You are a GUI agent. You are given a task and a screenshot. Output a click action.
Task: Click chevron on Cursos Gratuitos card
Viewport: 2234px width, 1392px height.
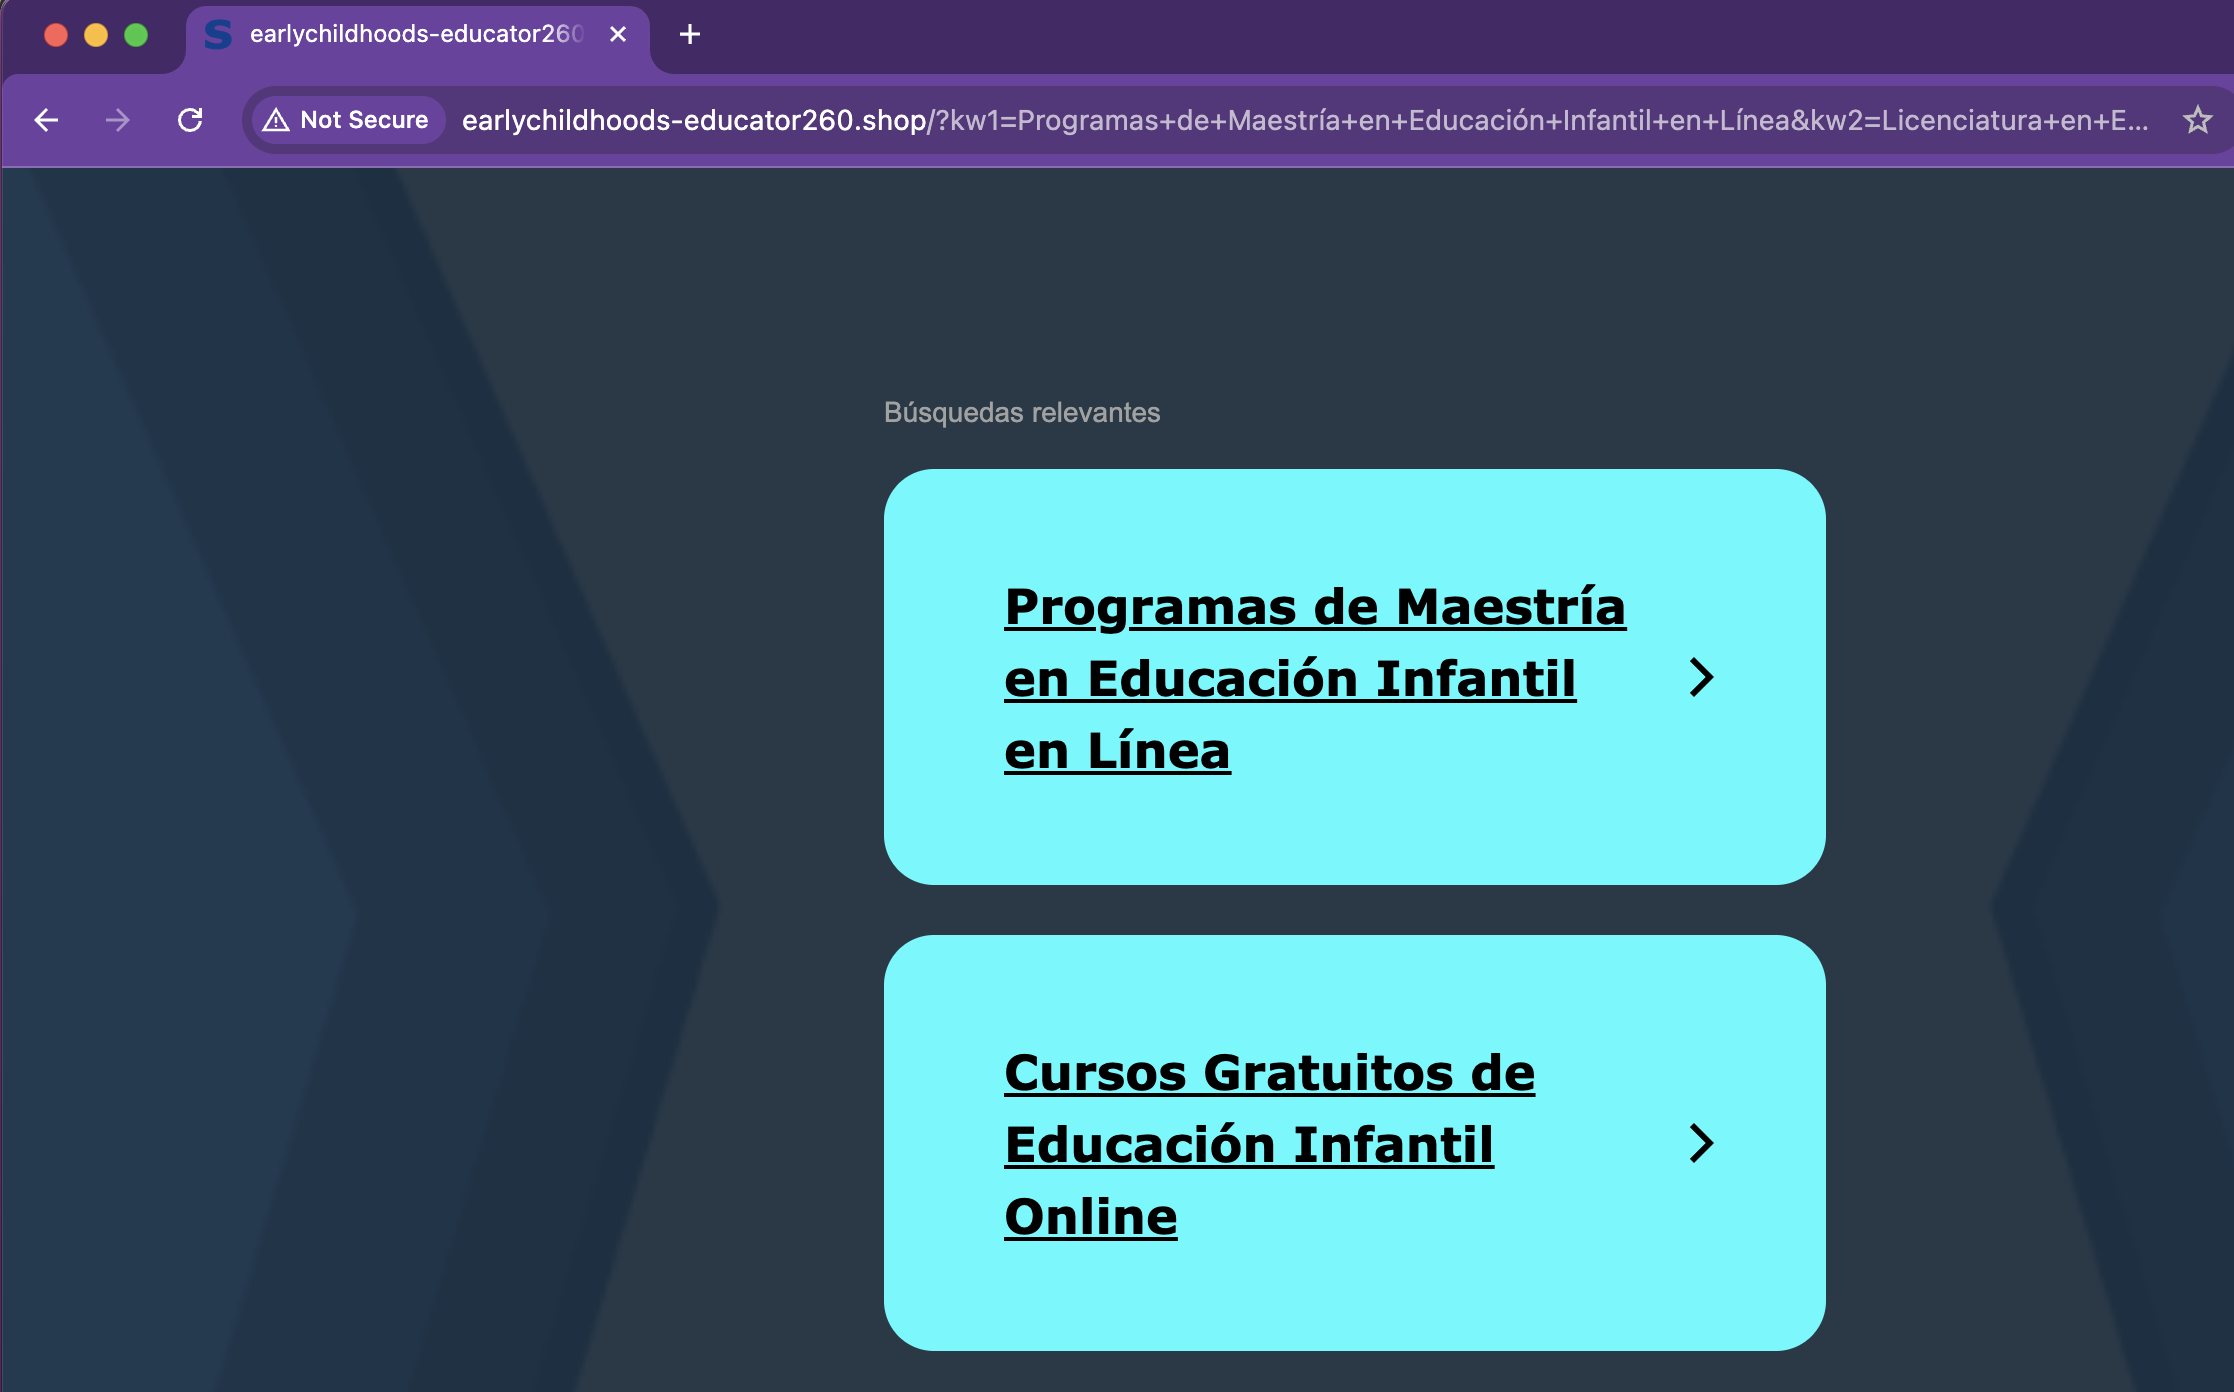click(1700, 1143)
